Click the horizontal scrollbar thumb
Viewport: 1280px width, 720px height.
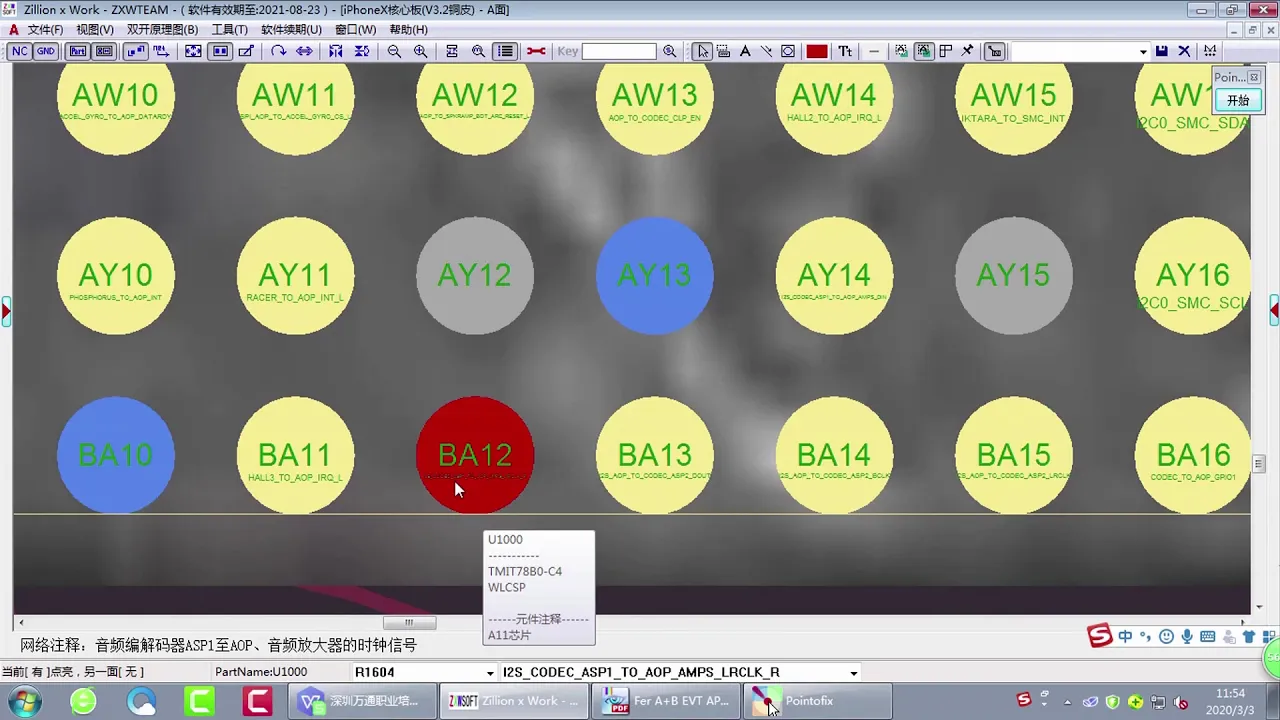(x=408, y=622)
